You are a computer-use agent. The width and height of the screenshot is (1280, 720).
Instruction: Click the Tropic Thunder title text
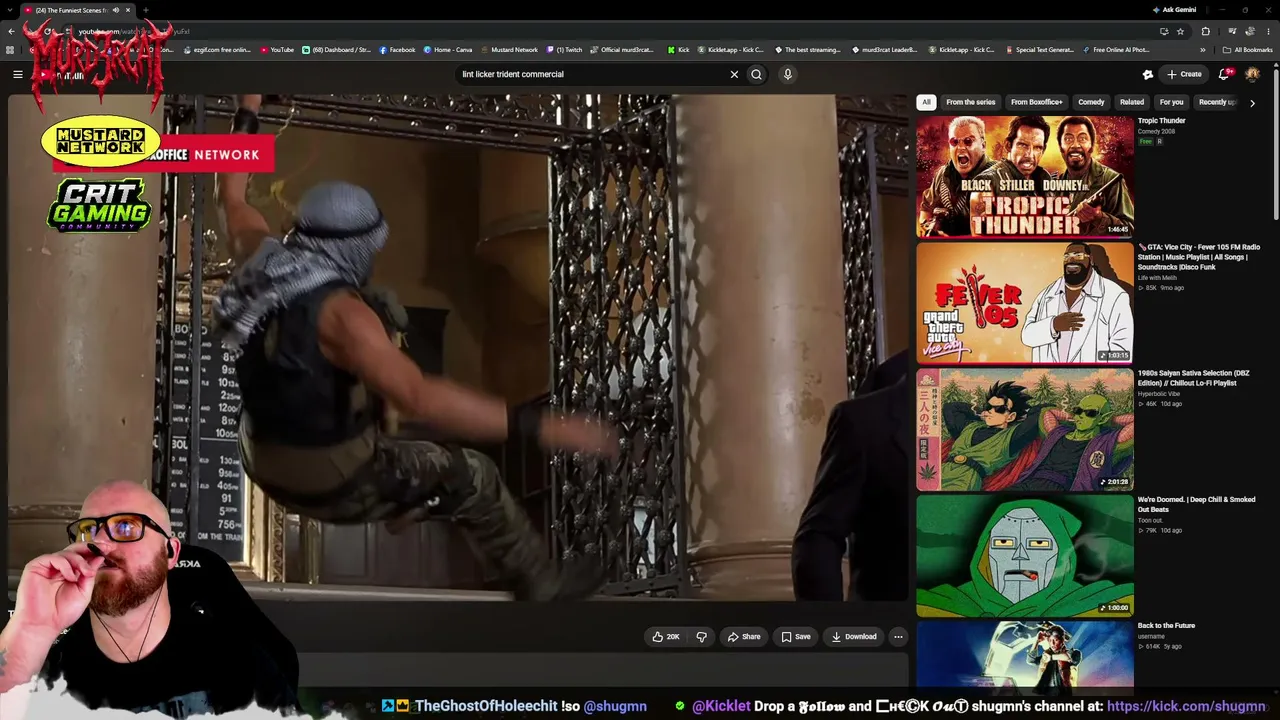click(x=1161, y=121)
